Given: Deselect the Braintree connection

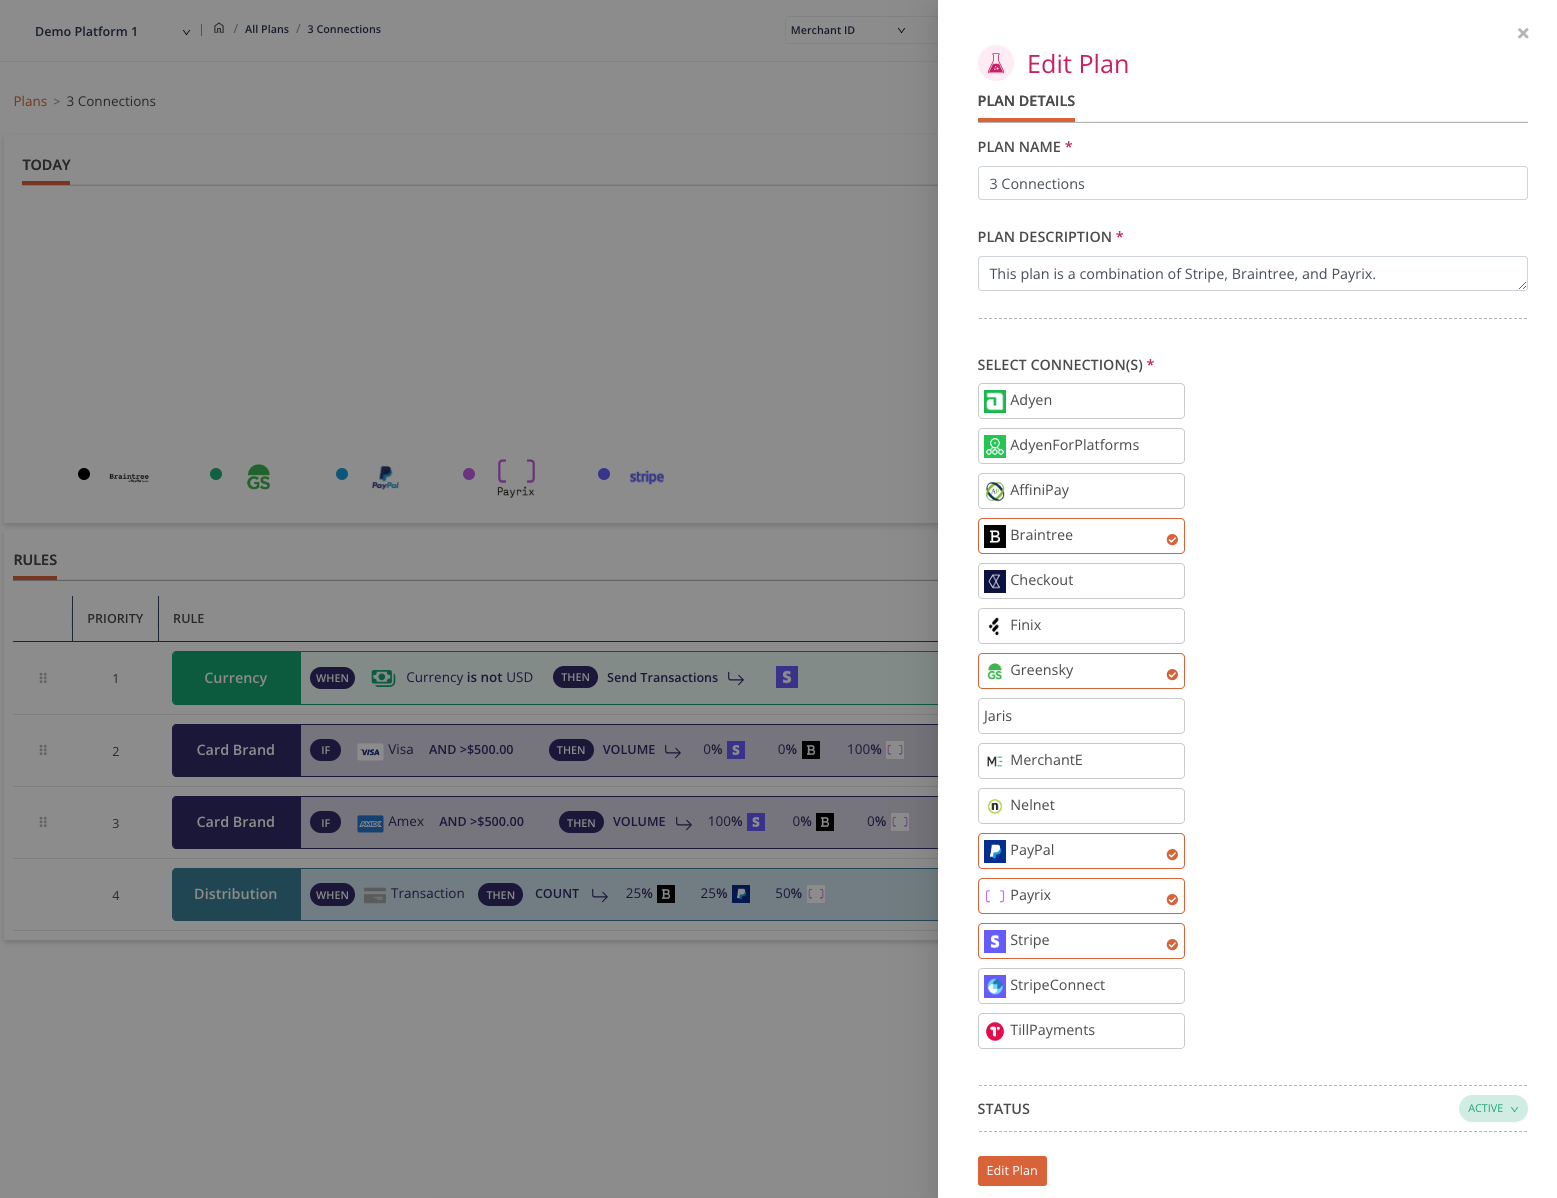Looking at the screenshot, I should point(1080,536).
